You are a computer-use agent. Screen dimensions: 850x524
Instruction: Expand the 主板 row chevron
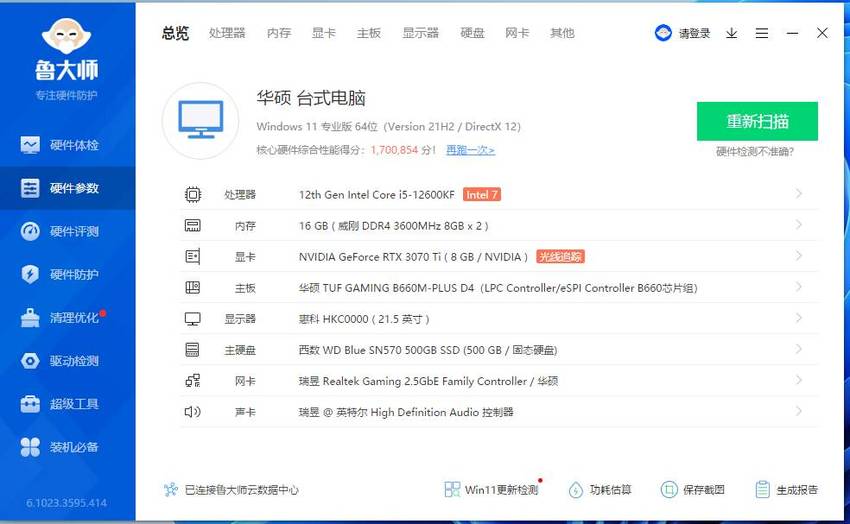pyautogui.click(x=799, y=287)
